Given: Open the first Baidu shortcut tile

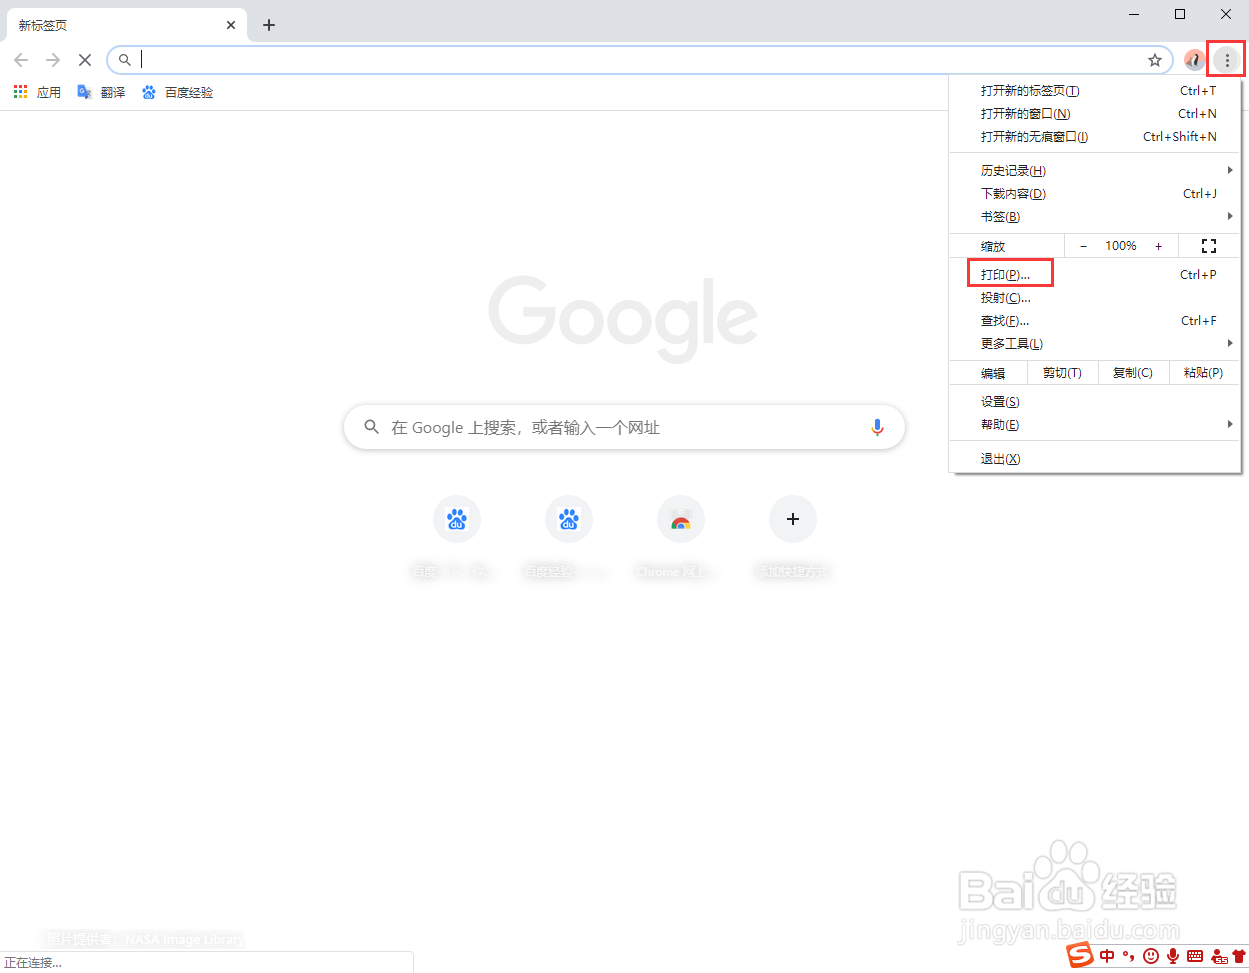Looking at the screenshot, I should click(457, 520).
